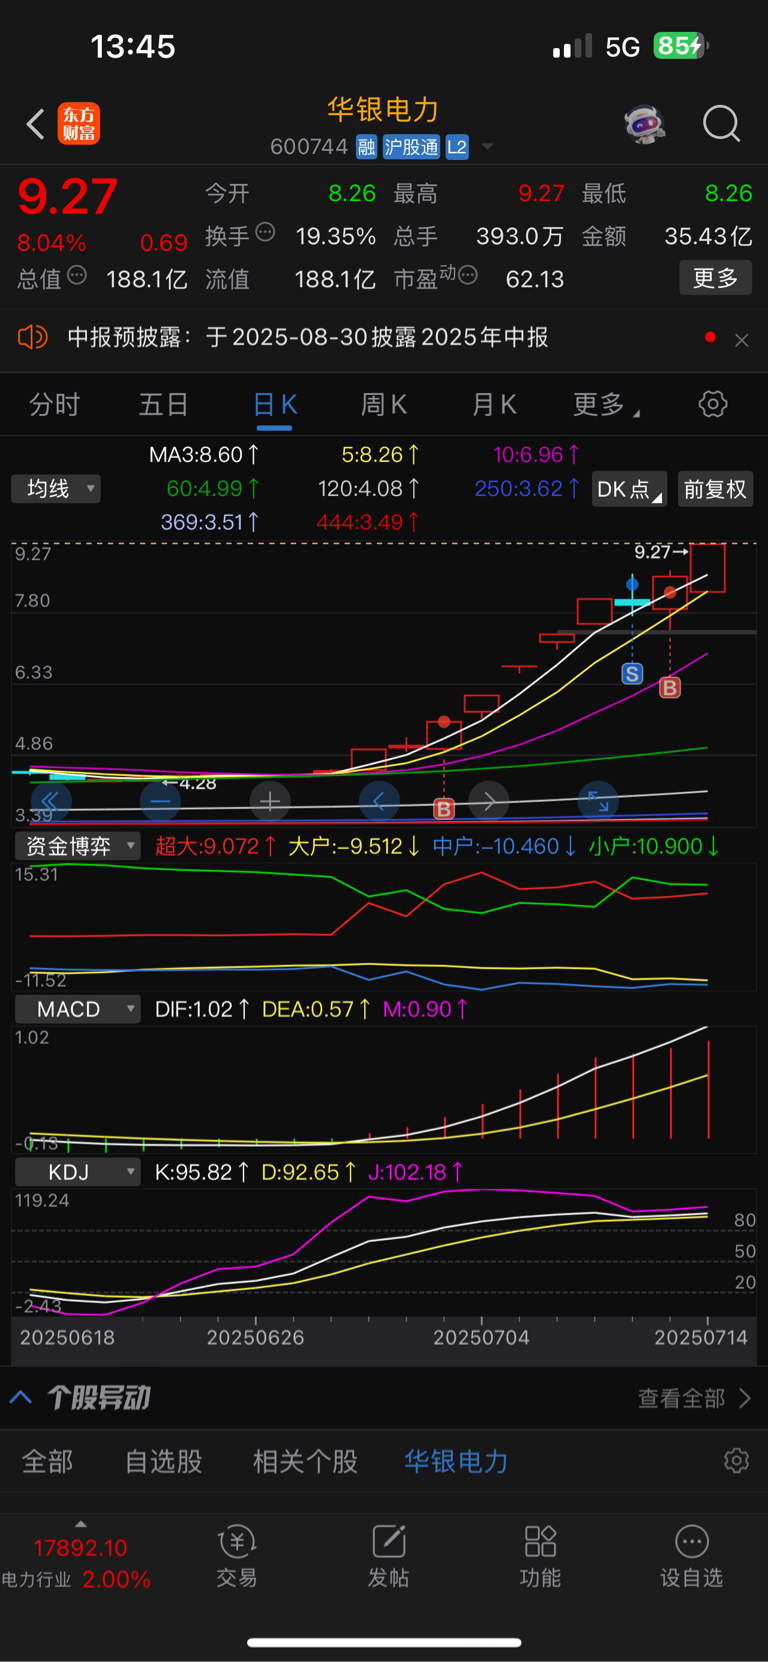Tap the red B marker beside S
The width and height of the screenshot is (768, 1662).
[670, 688]
